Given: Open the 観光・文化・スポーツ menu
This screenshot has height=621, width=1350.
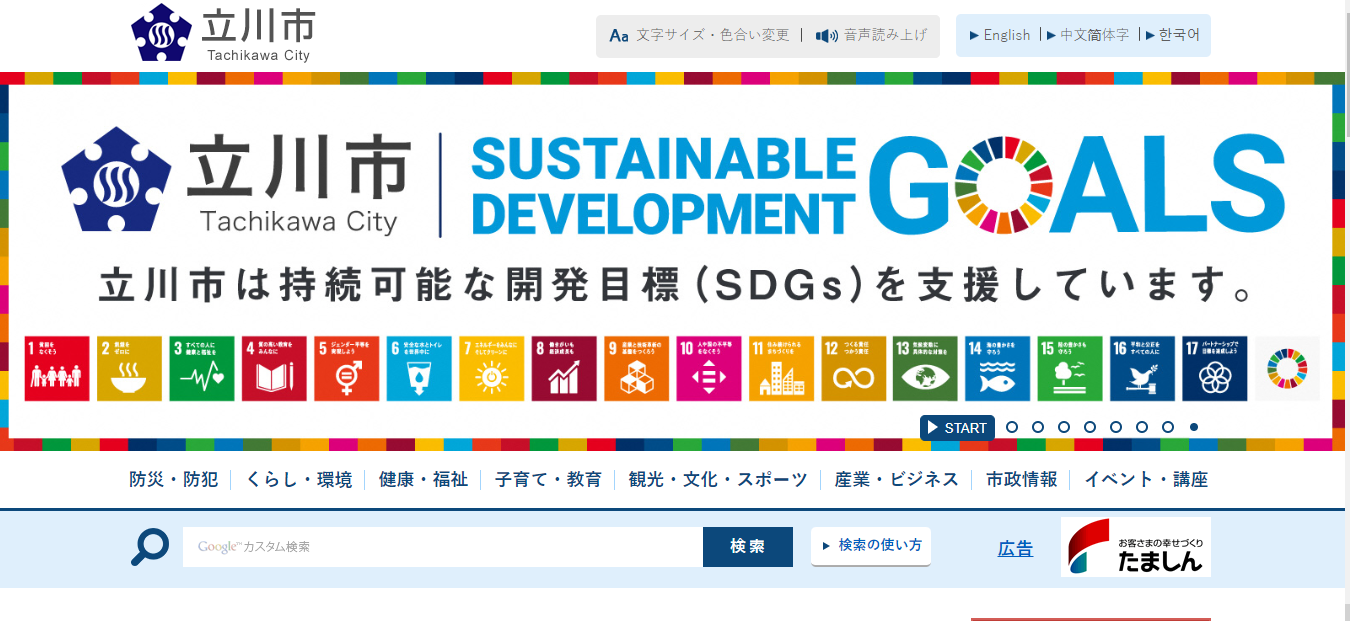Looking at the screenshot, I should (718, 480).
